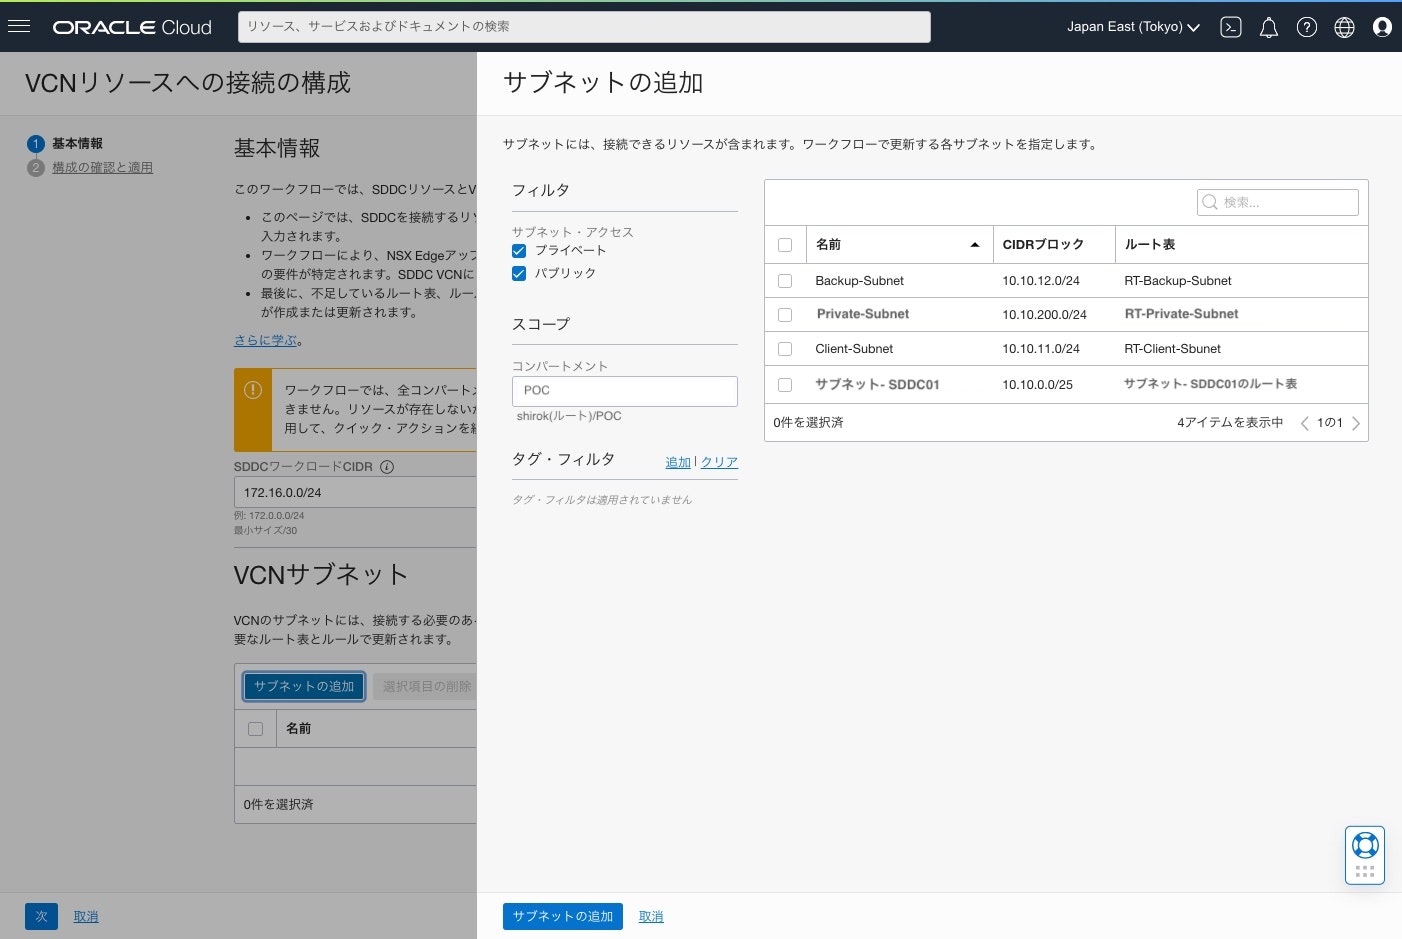
Task: Confirm with the bottom サブネットの追加 button
Action: pyautogui.click(x=562, y=916)
